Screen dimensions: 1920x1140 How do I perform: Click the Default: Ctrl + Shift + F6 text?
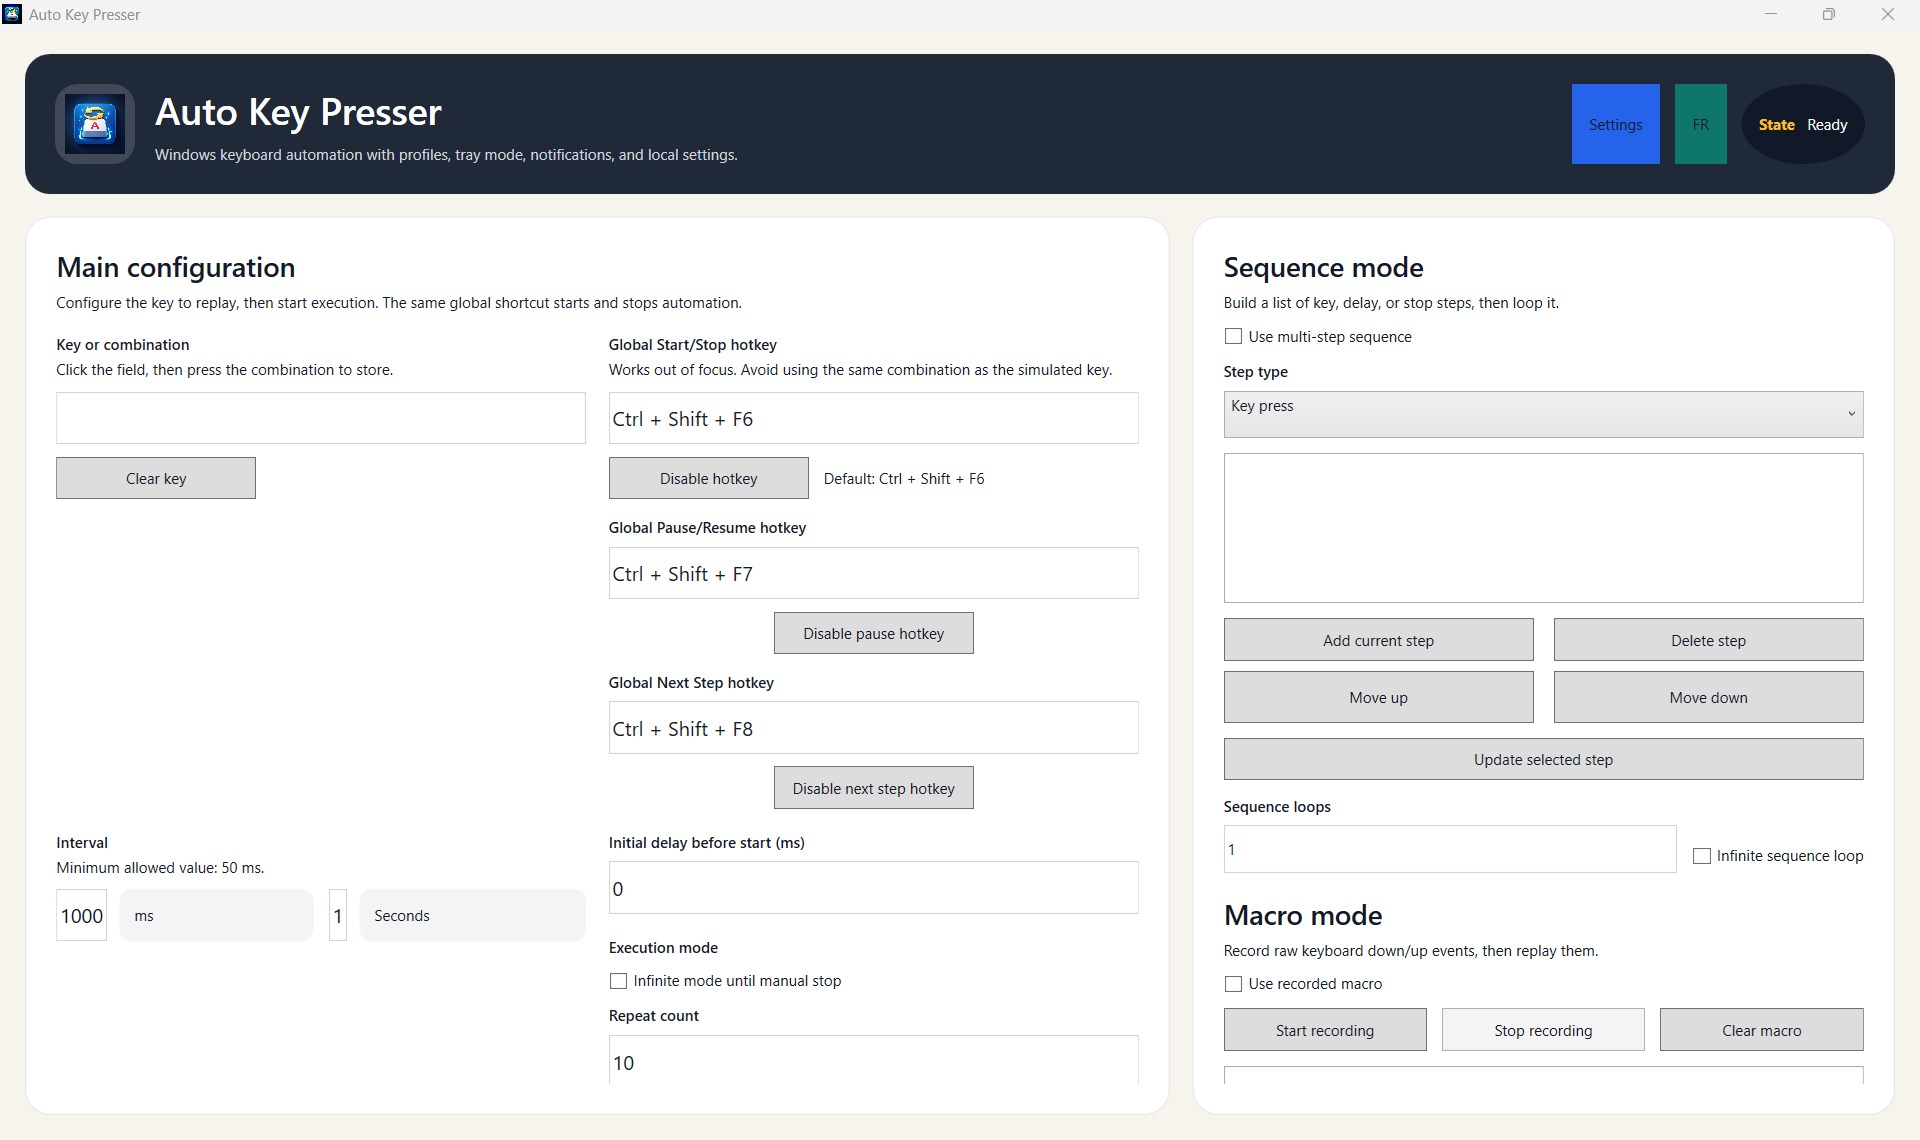(904, 479)
